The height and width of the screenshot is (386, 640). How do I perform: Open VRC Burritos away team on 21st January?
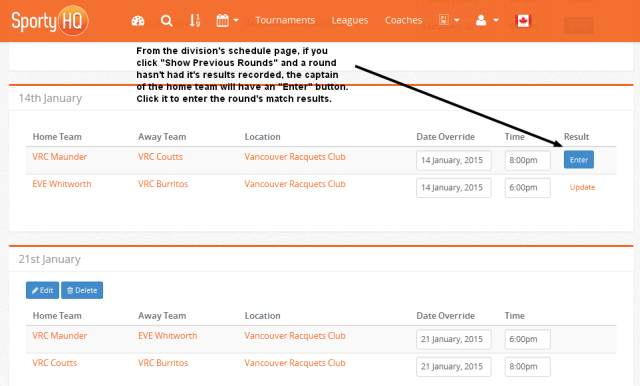pos(163,363)
